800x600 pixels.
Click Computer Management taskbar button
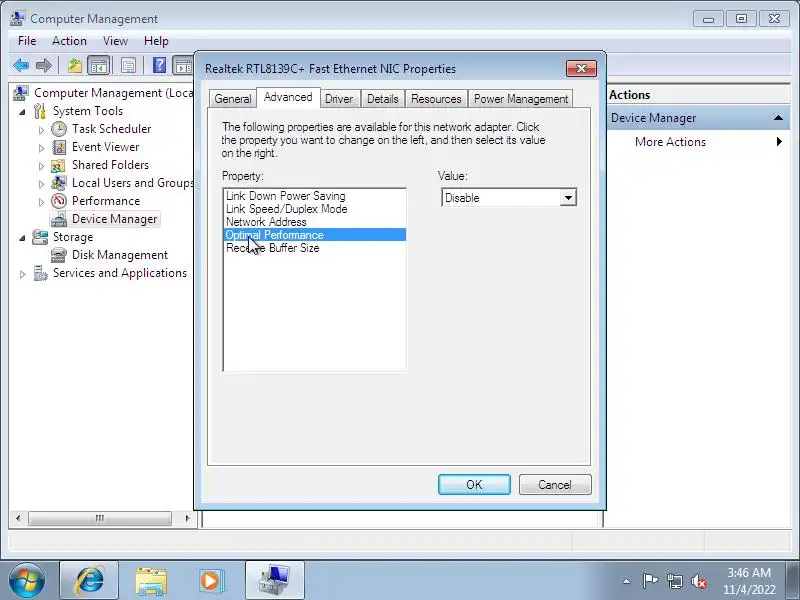tap(274, 581)
